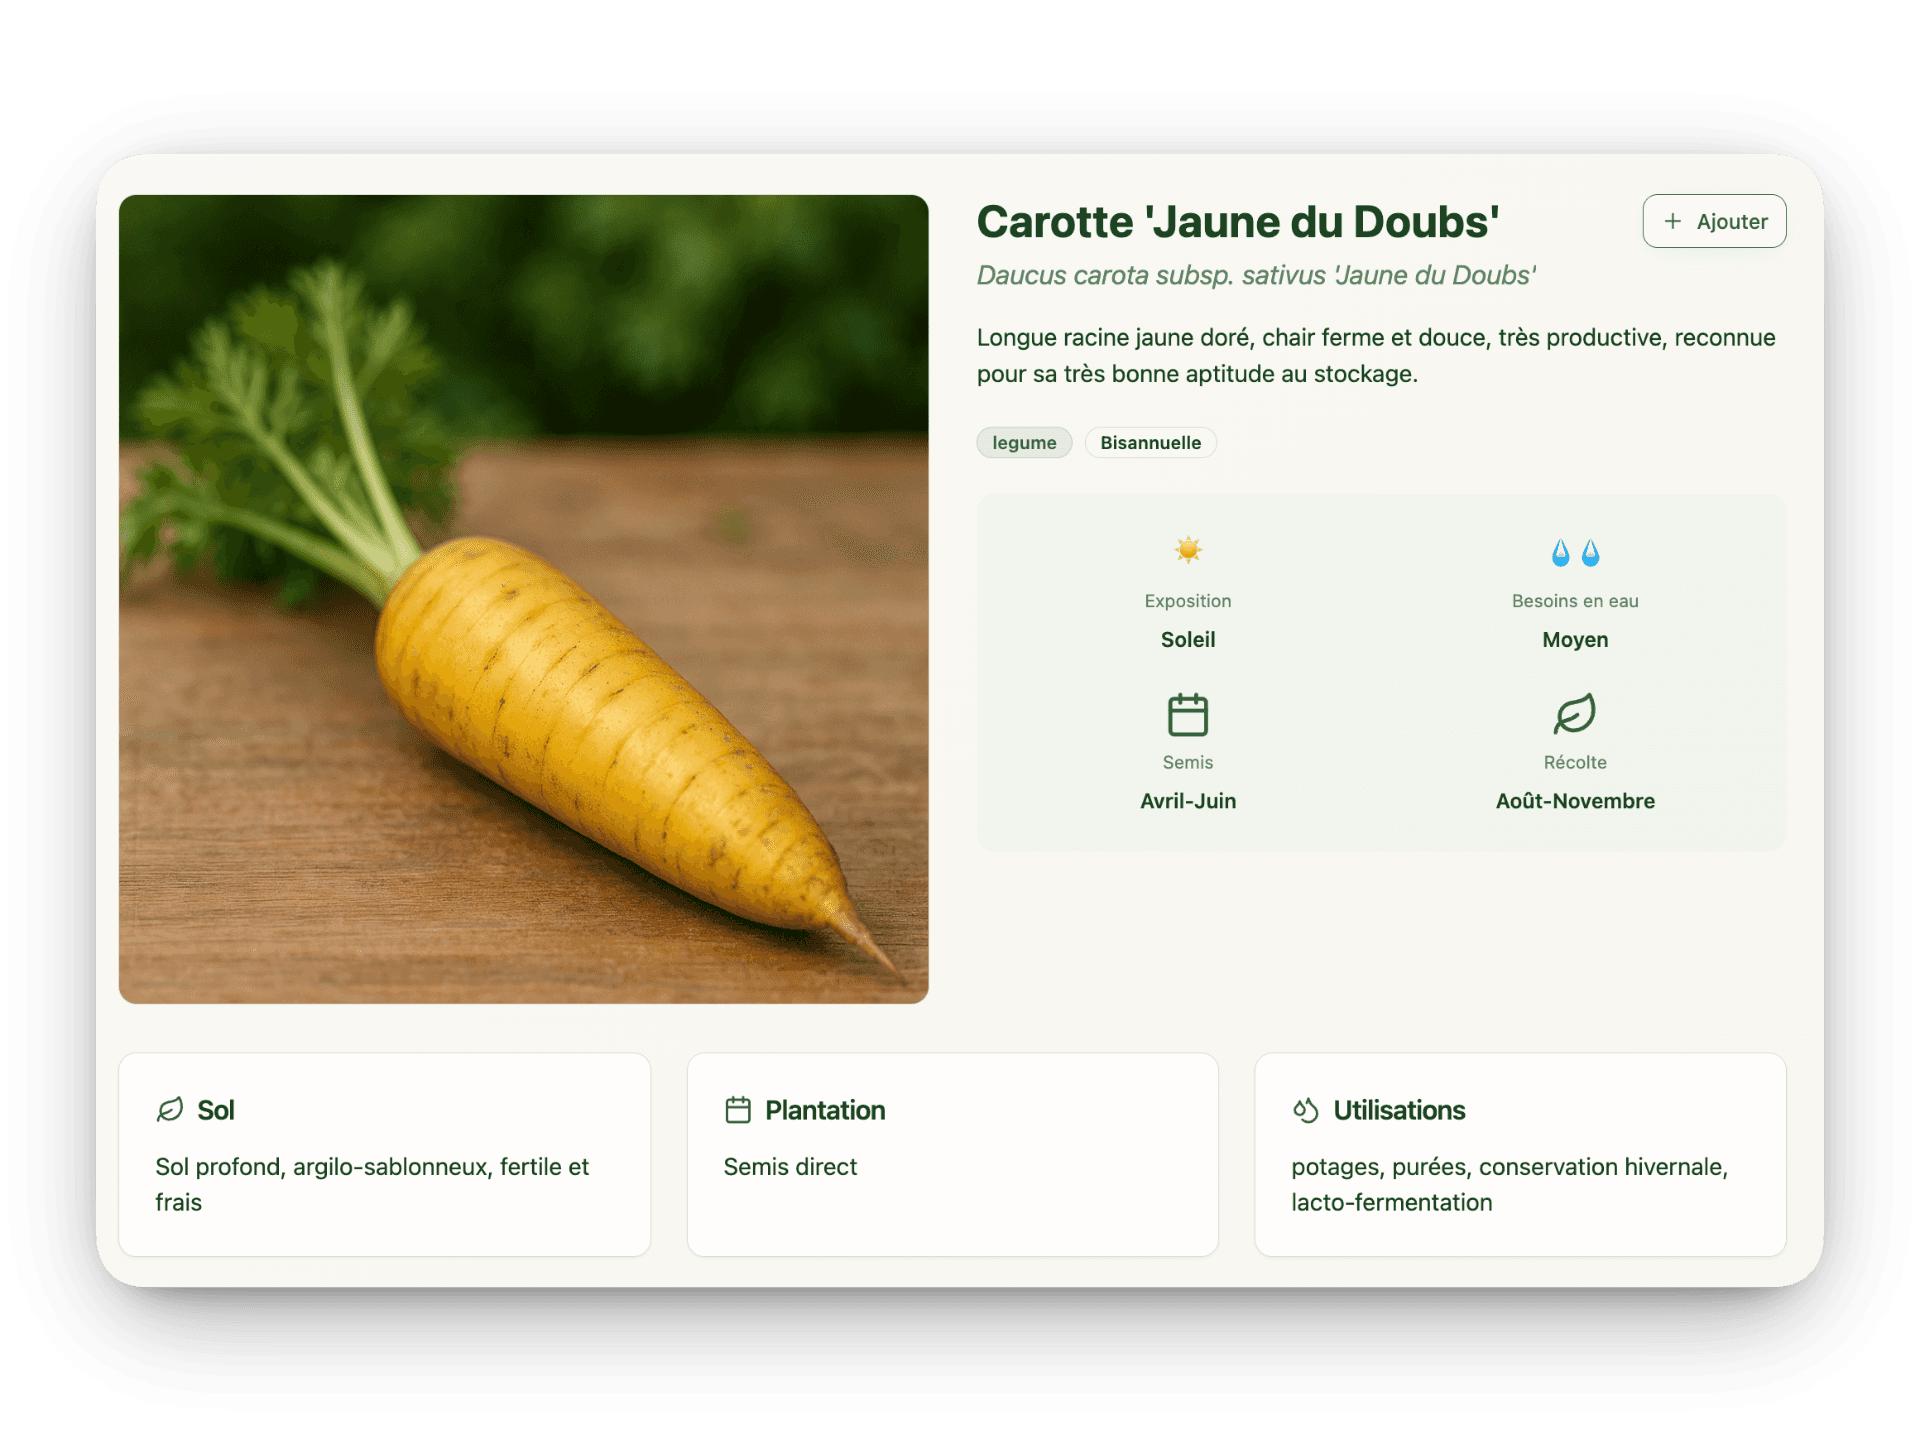Viewport: 1920px width, 1440px height.
Task: Toggle the legume tag
Action: pyautogui.click(x=1023, y=442)
